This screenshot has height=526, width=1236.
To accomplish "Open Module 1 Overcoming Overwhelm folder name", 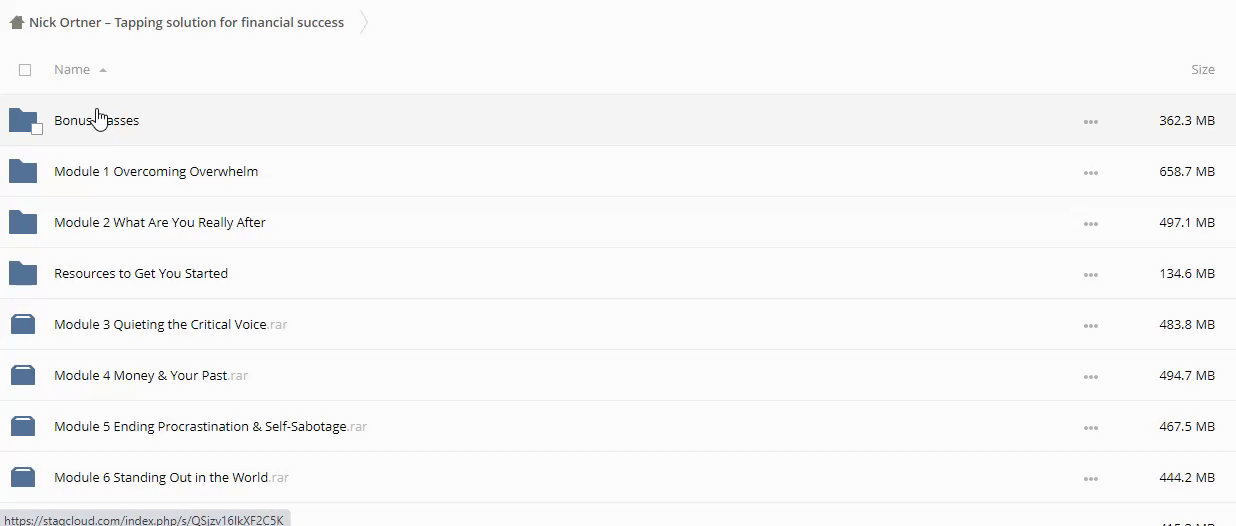I will 156,171.
